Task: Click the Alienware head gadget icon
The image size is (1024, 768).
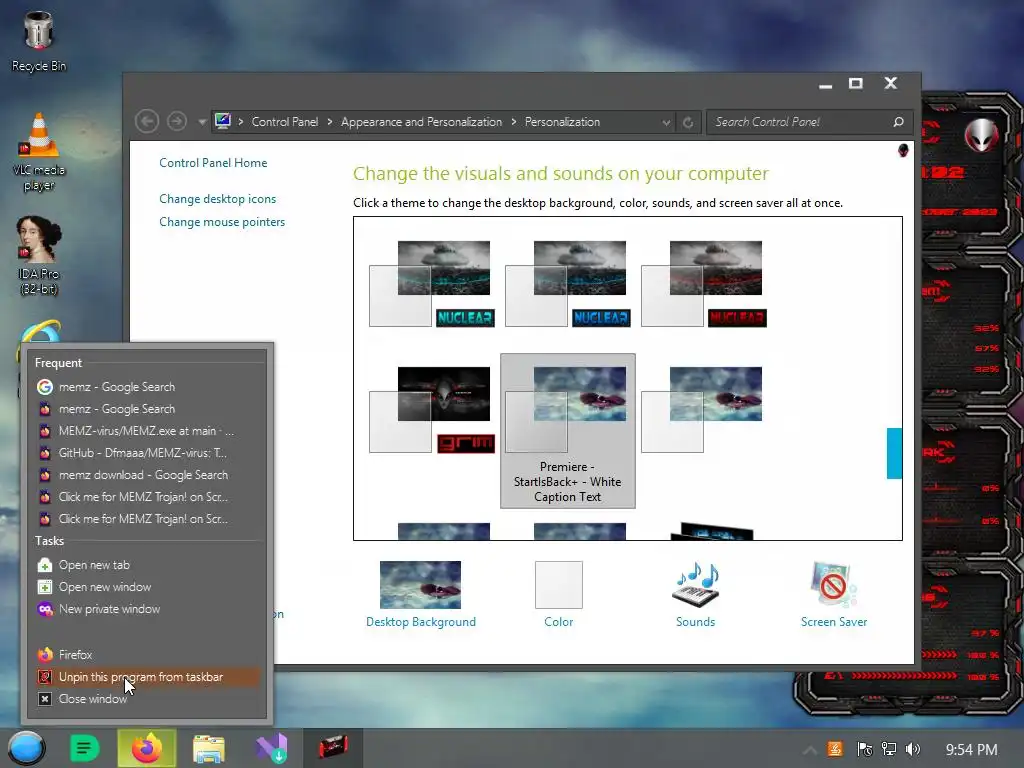Action: tap(982, 136)
